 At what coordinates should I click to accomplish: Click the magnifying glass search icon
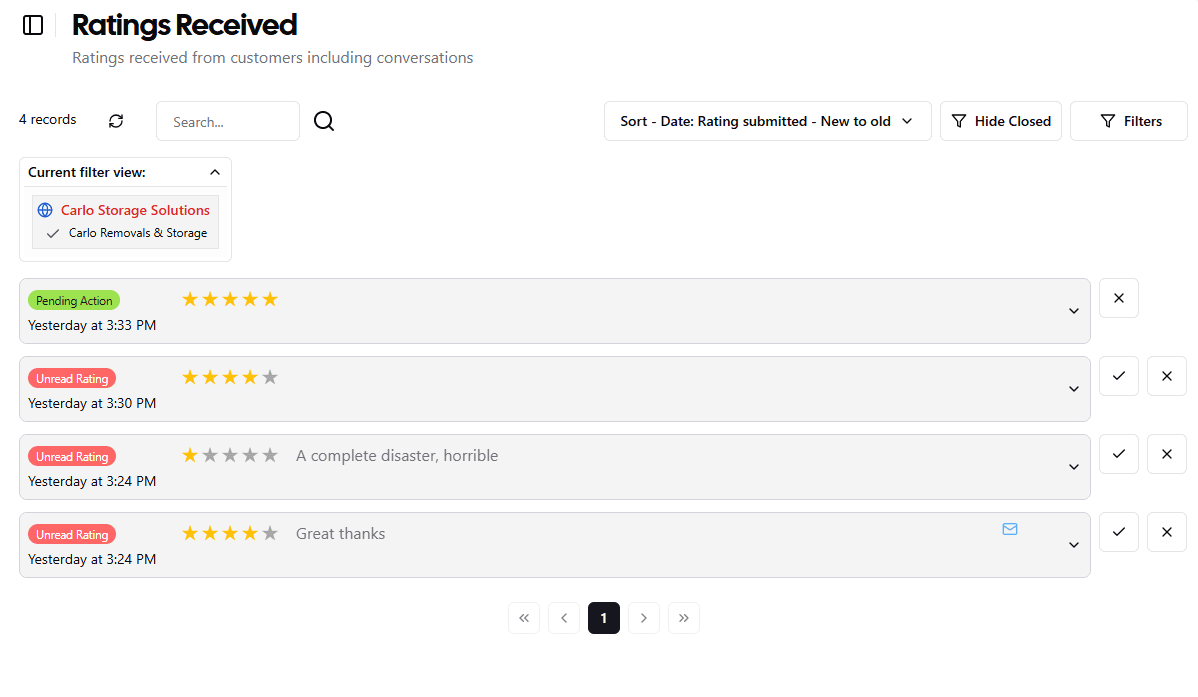(x=324, y=121)
